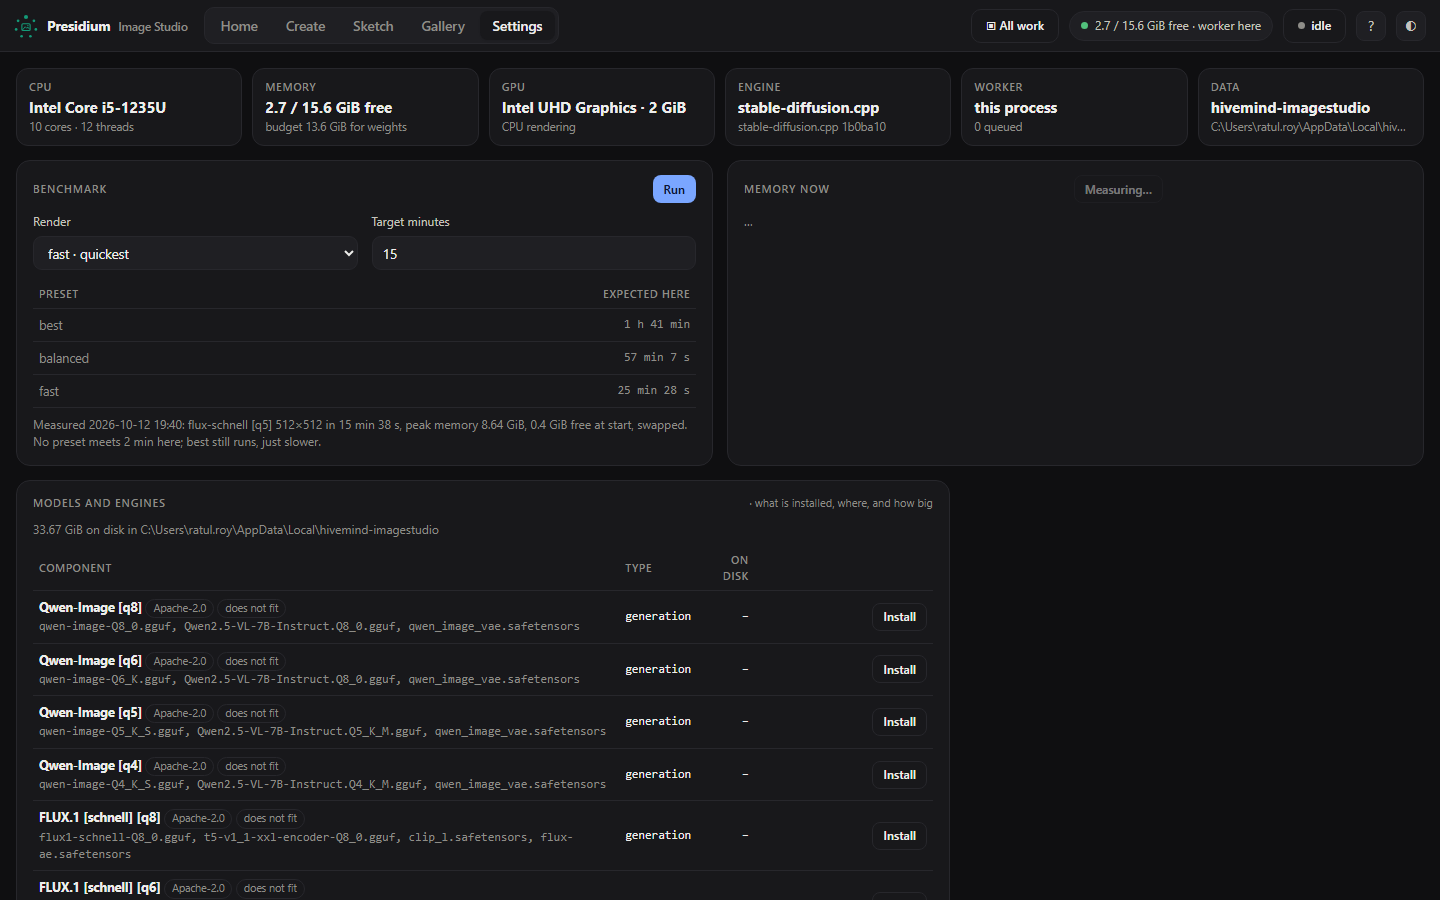This screenshot has width=1440, height=900.
Task: Click the 'Measured 2026-10-12 19:40' benchmark note
Action: (x=360, y=433)
